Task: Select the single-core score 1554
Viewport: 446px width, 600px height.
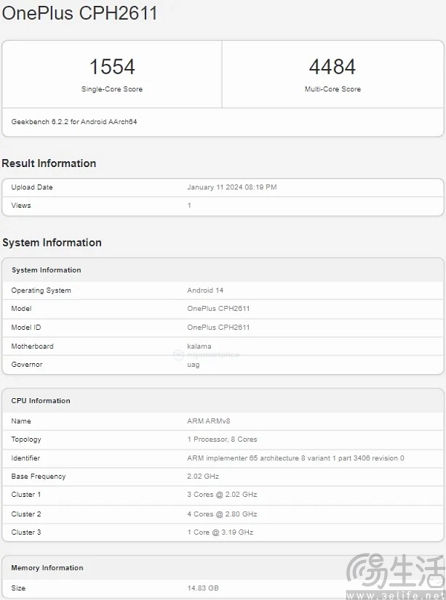Action: pos(112,67)
